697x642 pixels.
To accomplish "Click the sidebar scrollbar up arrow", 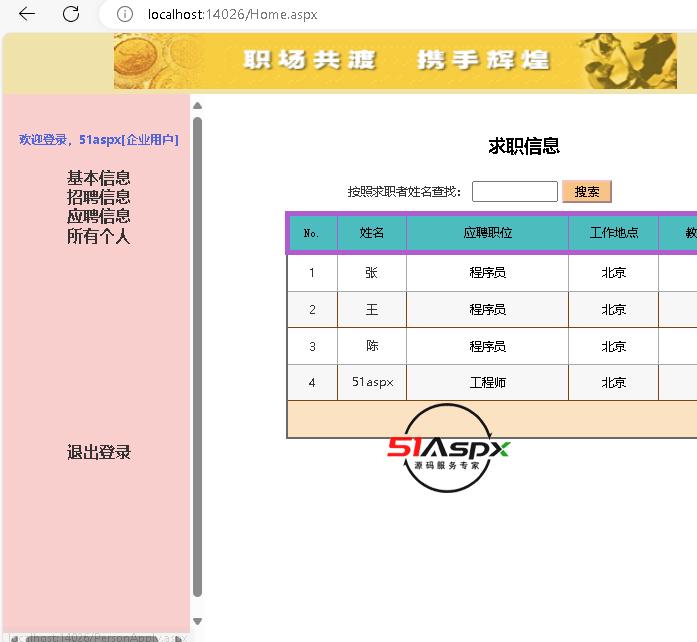I will (198, 106).
